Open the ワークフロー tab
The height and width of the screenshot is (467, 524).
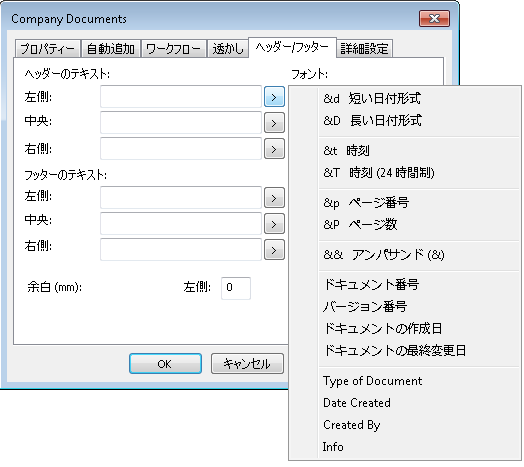tap(173, 49)
